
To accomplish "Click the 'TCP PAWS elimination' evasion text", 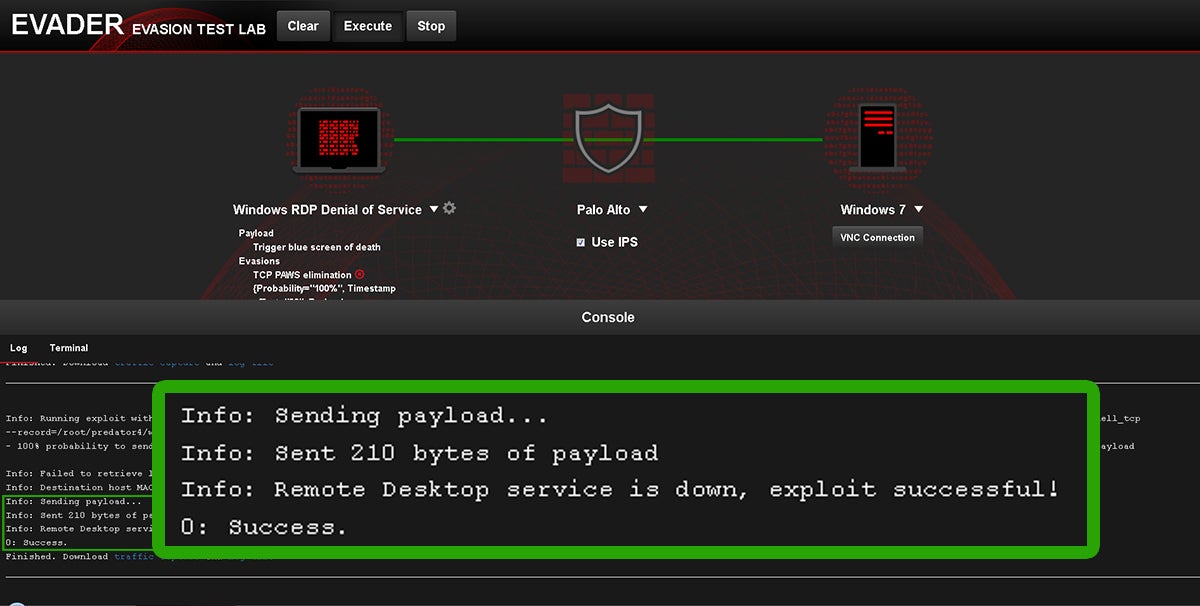I will (x=302, y=274).
